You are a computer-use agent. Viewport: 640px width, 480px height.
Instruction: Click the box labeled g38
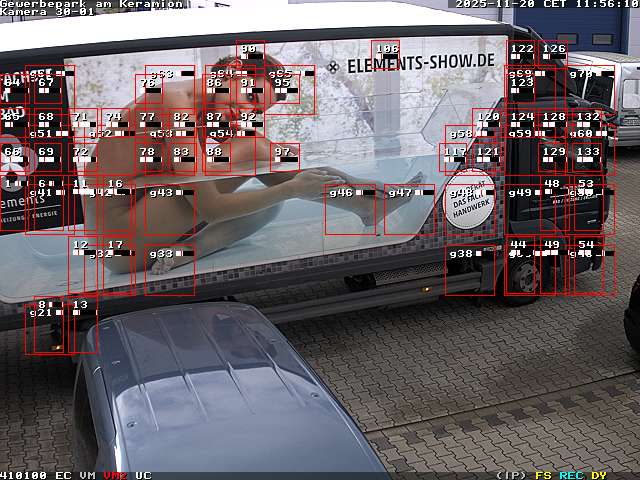470,270
